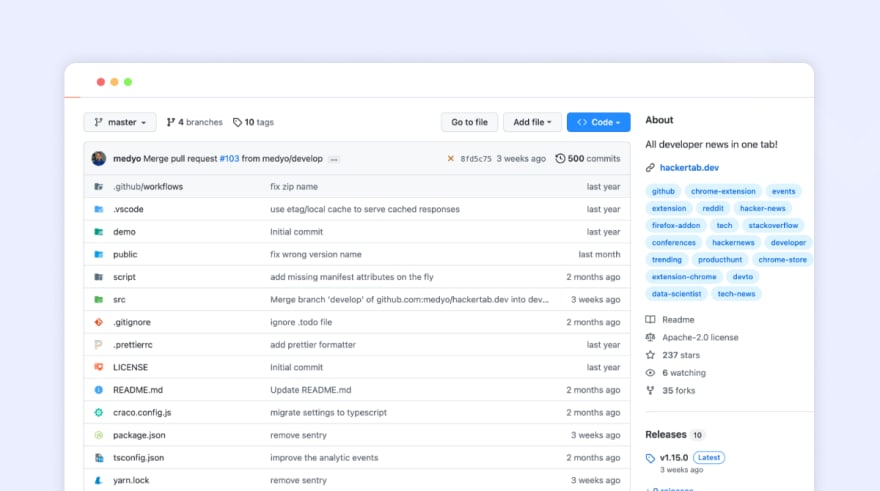Open 'improve the analytic events' commit message
This screenshot has height=491, width=880.
click(x=324, y=458)
